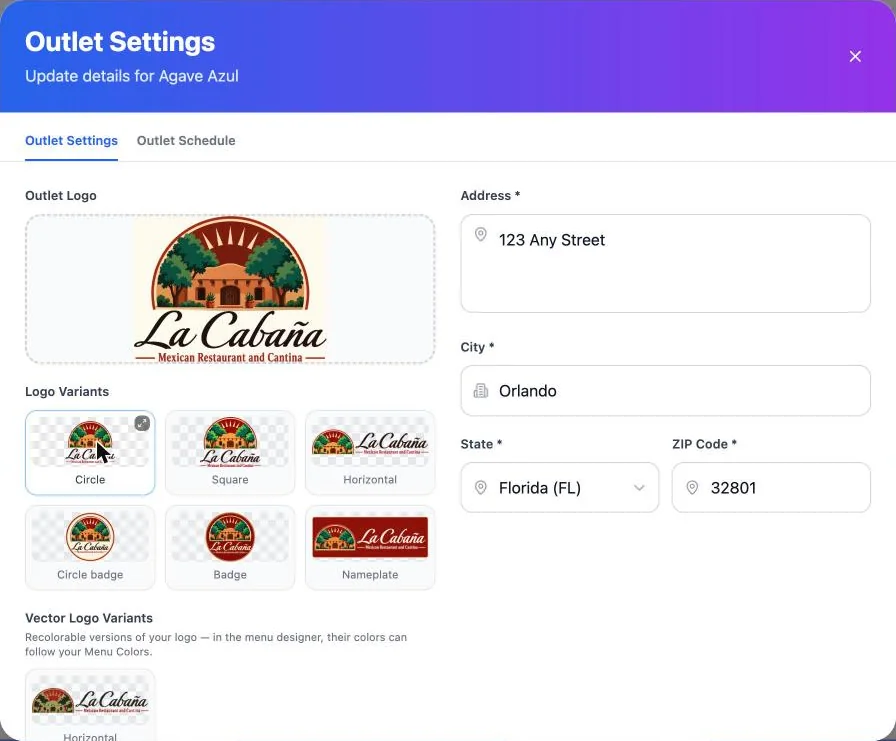Pick the Circle badge logo variant
The width and height of the screenshot is (896, 741).
[x=90, y=547]
